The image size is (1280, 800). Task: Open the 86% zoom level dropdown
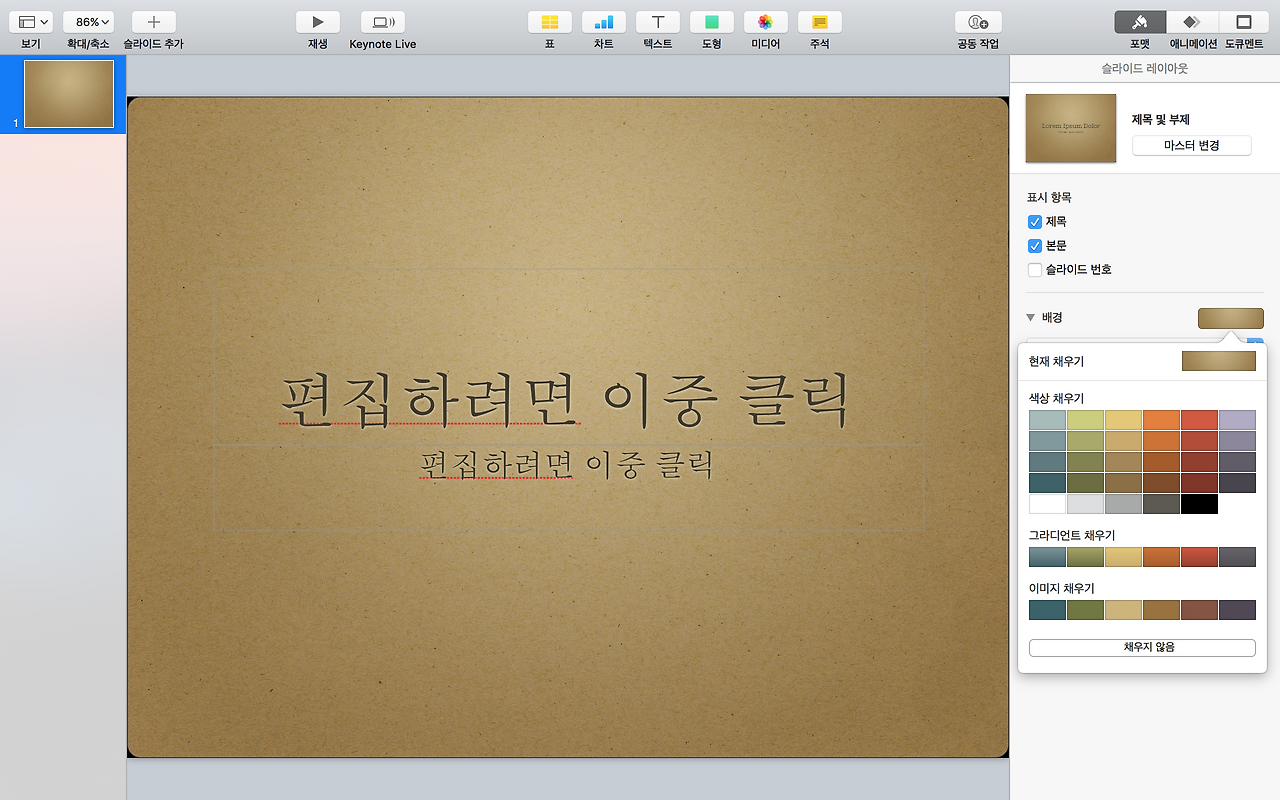pos(88,22)
